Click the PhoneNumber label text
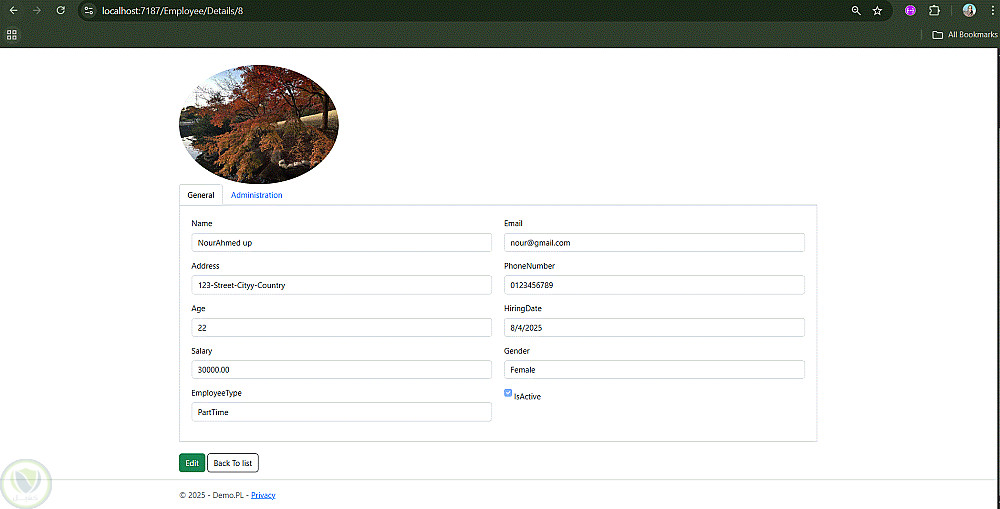 pyautogui.click(x=529, y=266)
